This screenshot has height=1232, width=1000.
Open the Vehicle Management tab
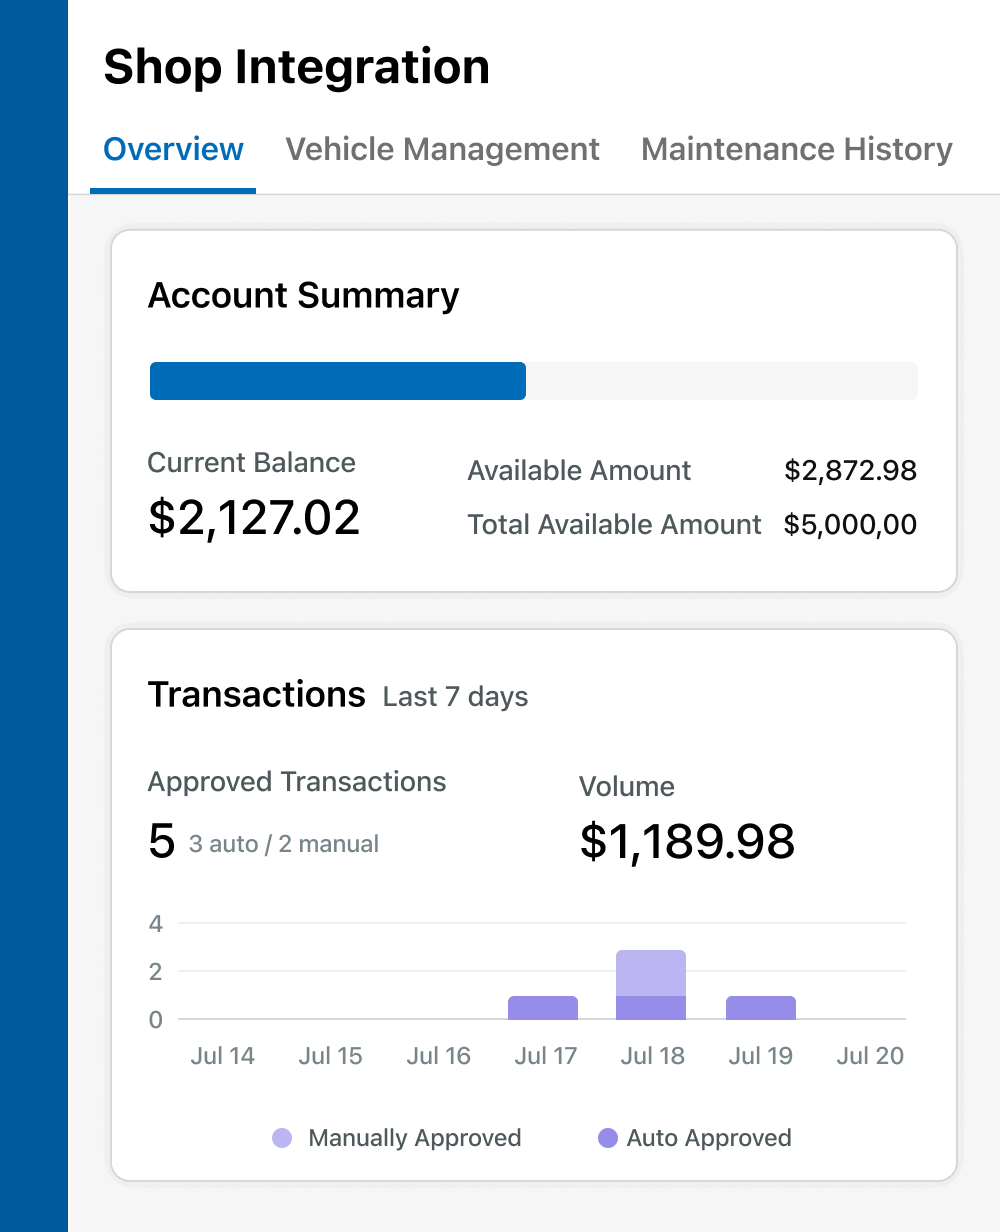442,149
